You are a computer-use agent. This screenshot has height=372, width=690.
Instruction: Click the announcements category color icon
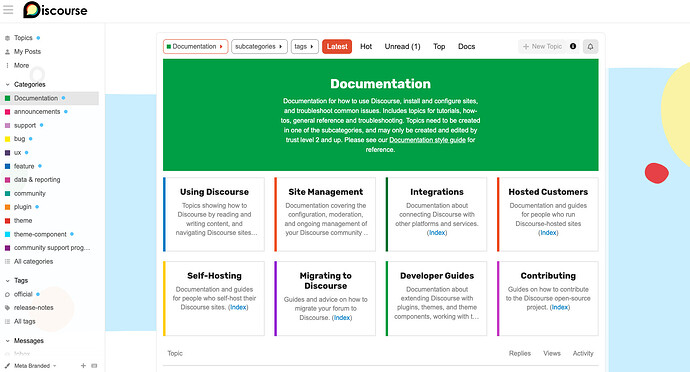pos(7,112)
